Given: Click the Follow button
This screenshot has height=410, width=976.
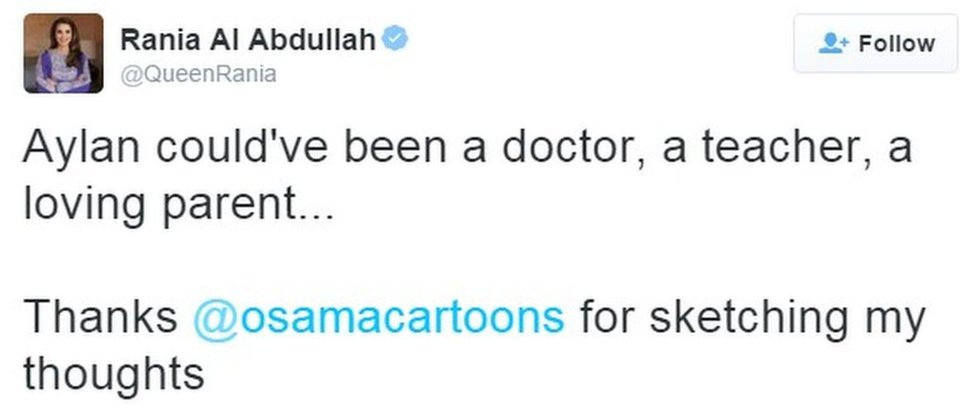Looking at the screenshot, I should (875, 43).
